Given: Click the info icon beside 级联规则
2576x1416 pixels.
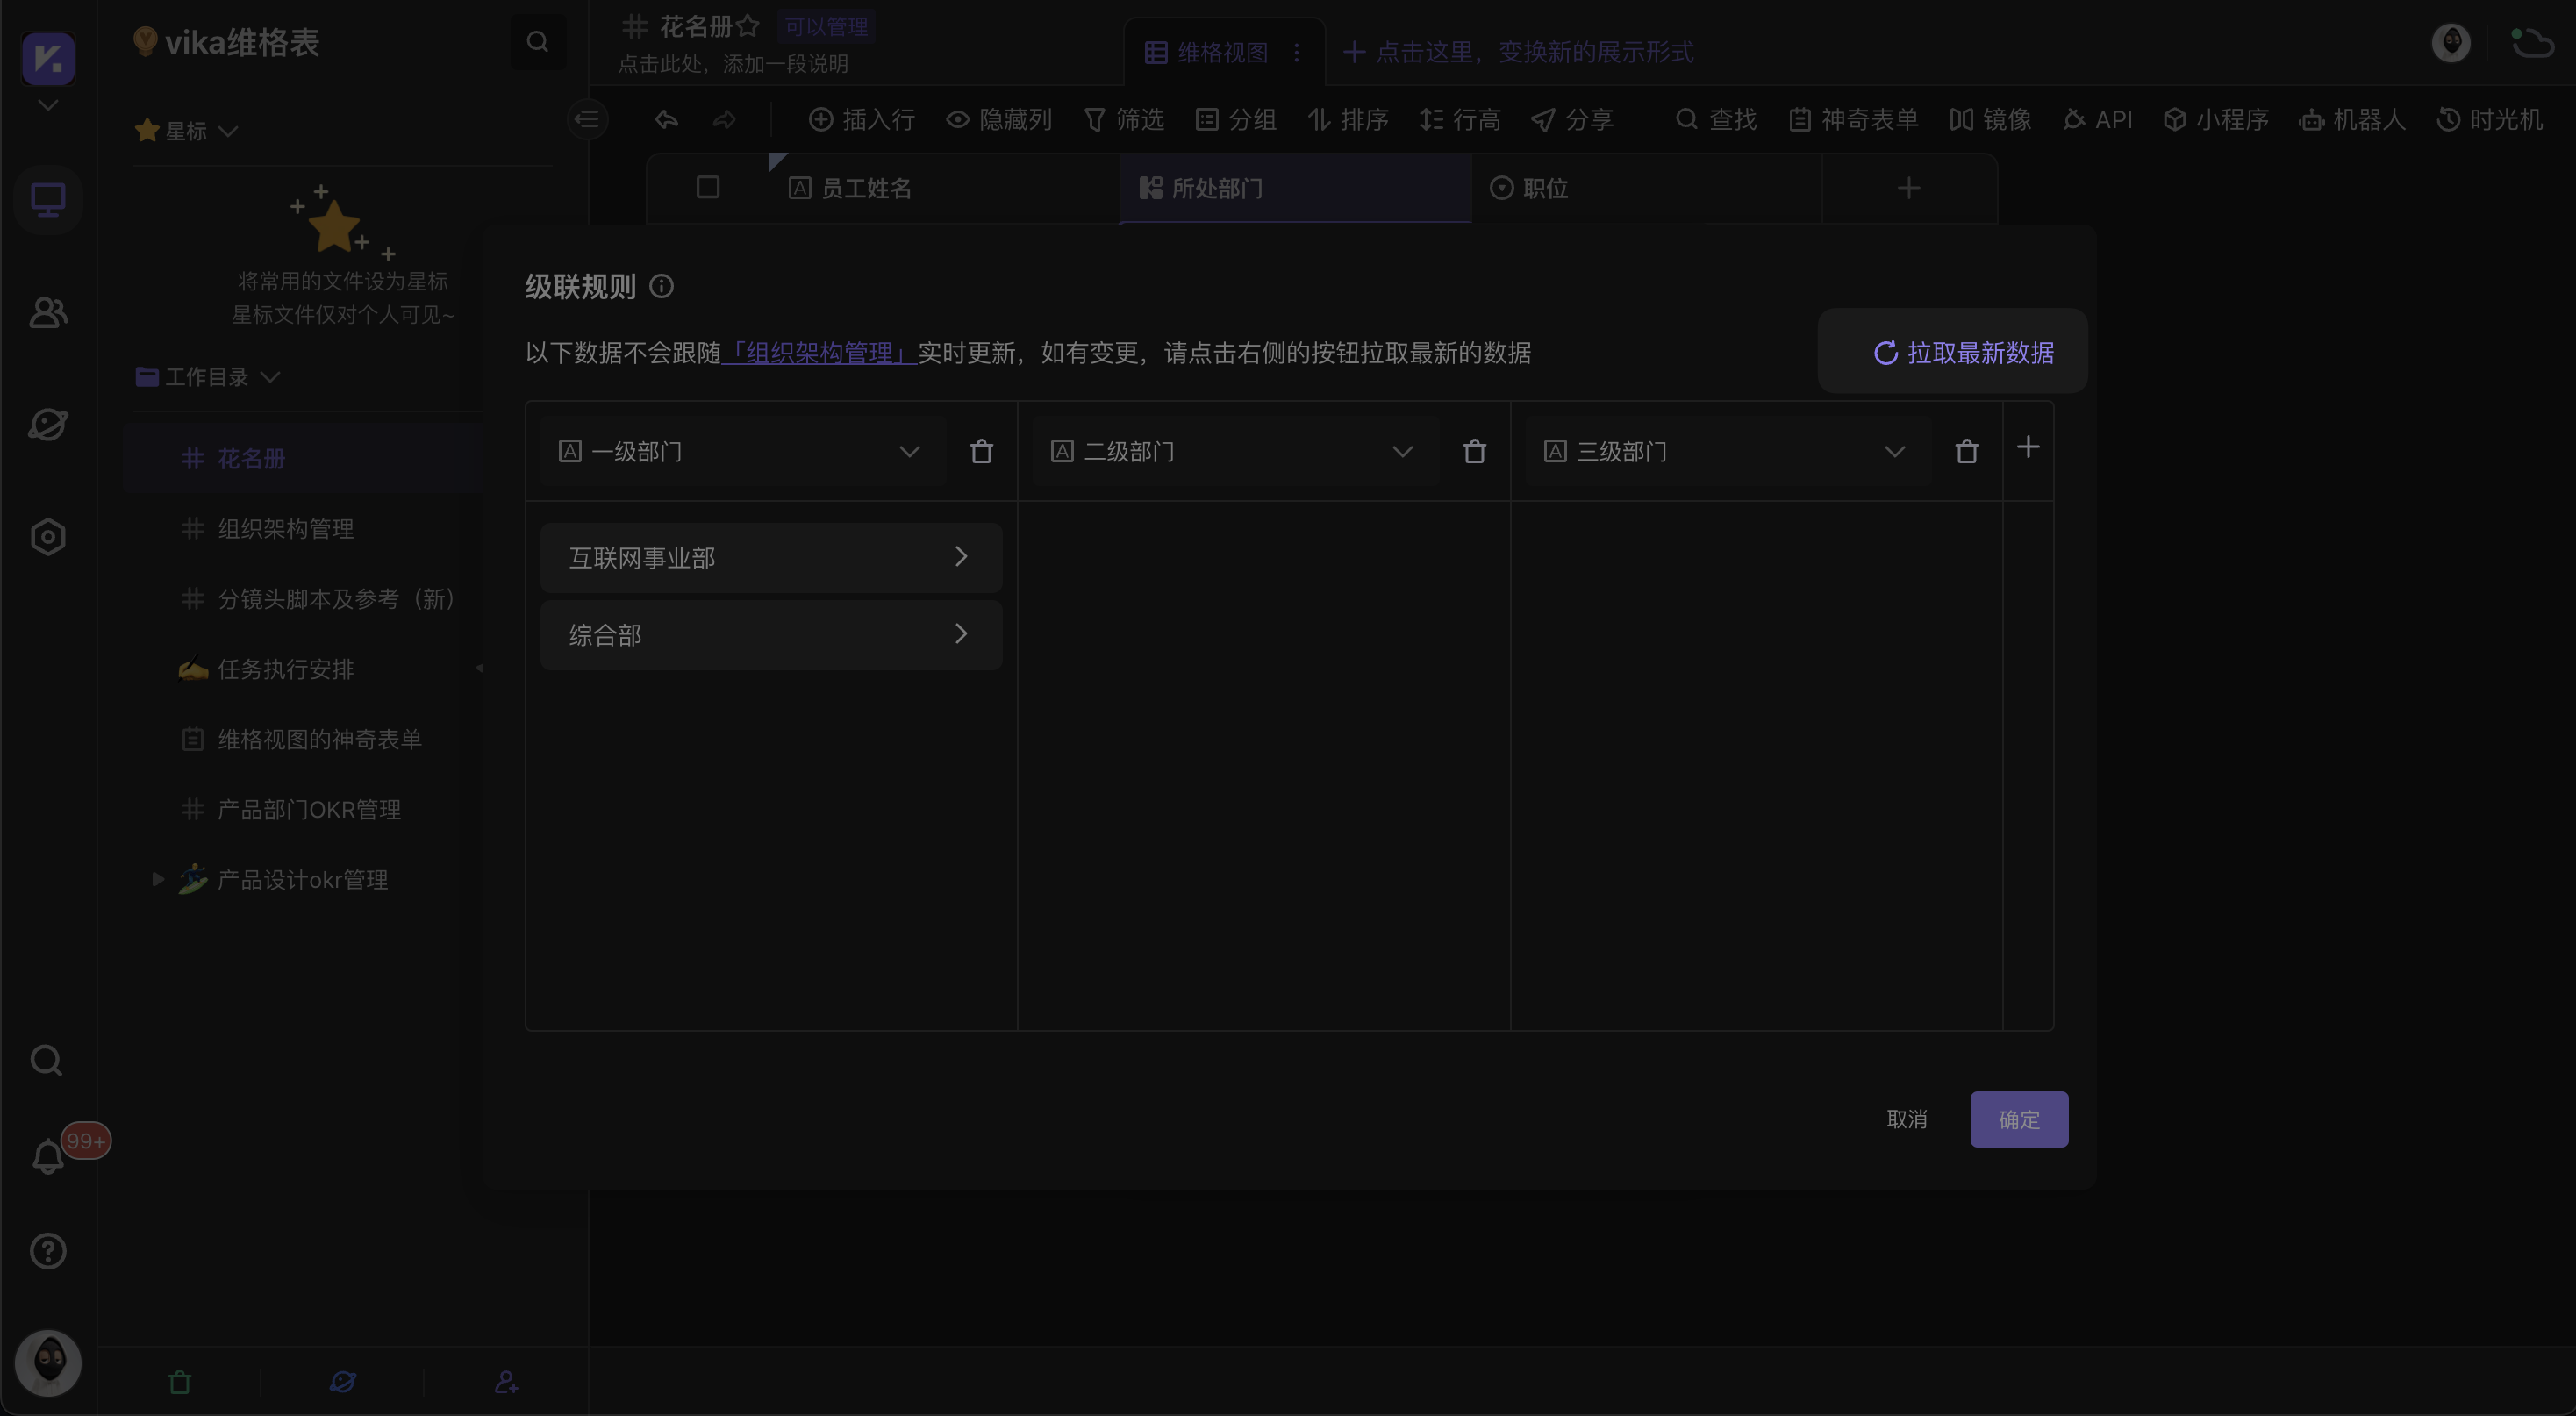Looking at the screenshot, I should (x=661, y=287).
